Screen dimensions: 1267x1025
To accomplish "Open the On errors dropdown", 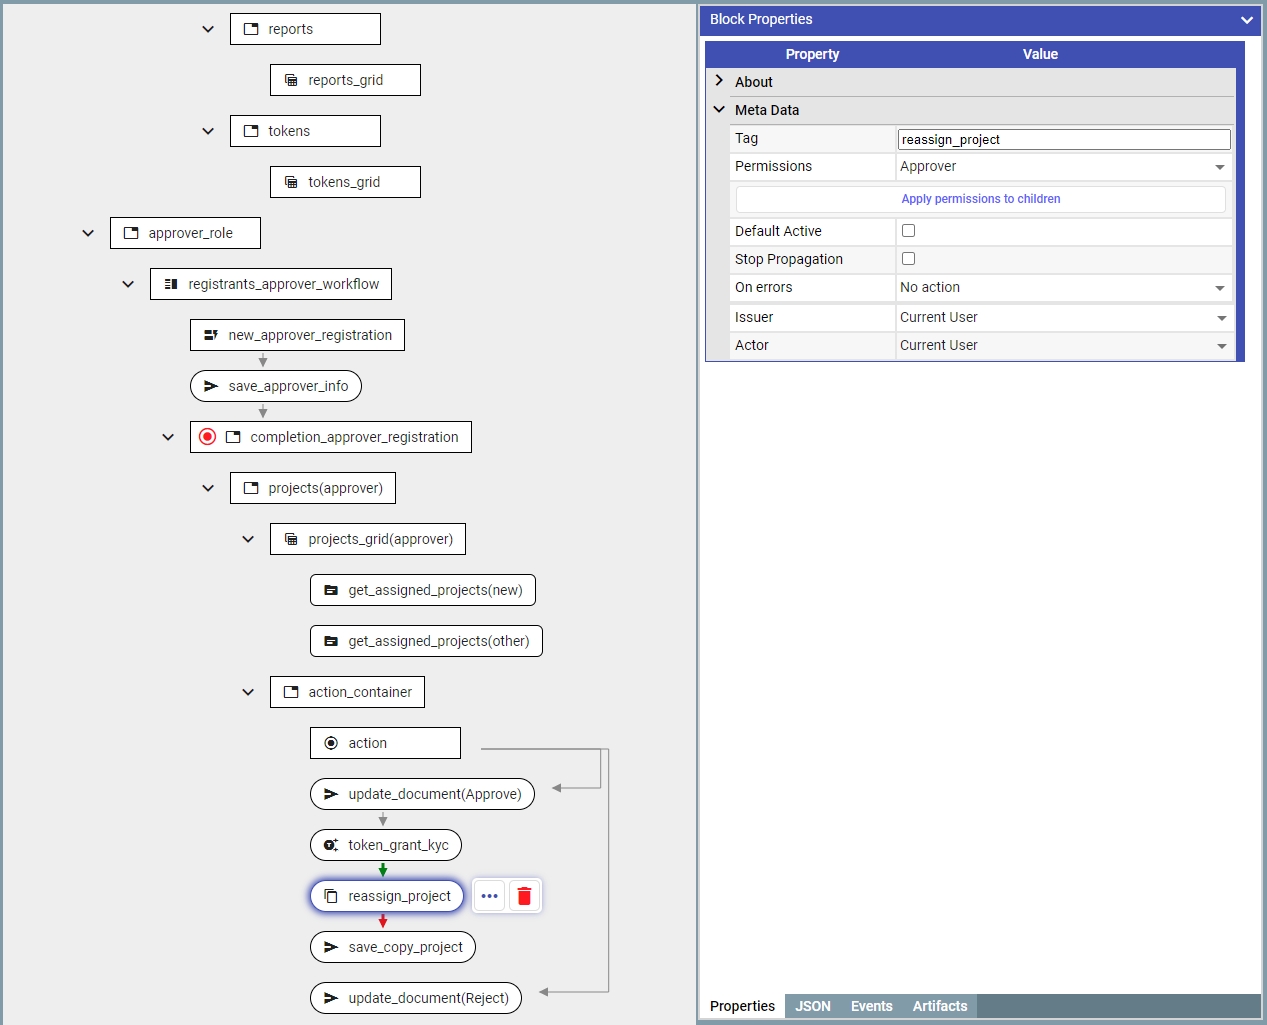I will [1063, 288].
